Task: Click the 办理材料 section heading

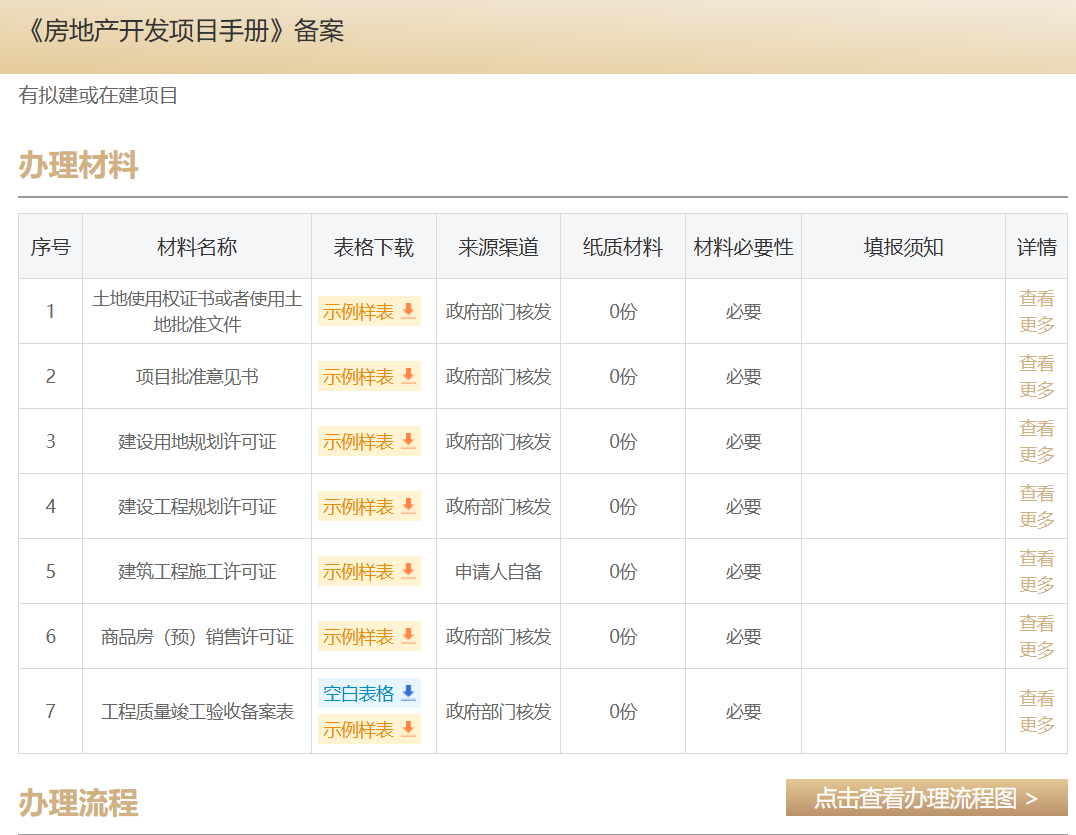Action: pyautogui.click(x=78, y=165)
